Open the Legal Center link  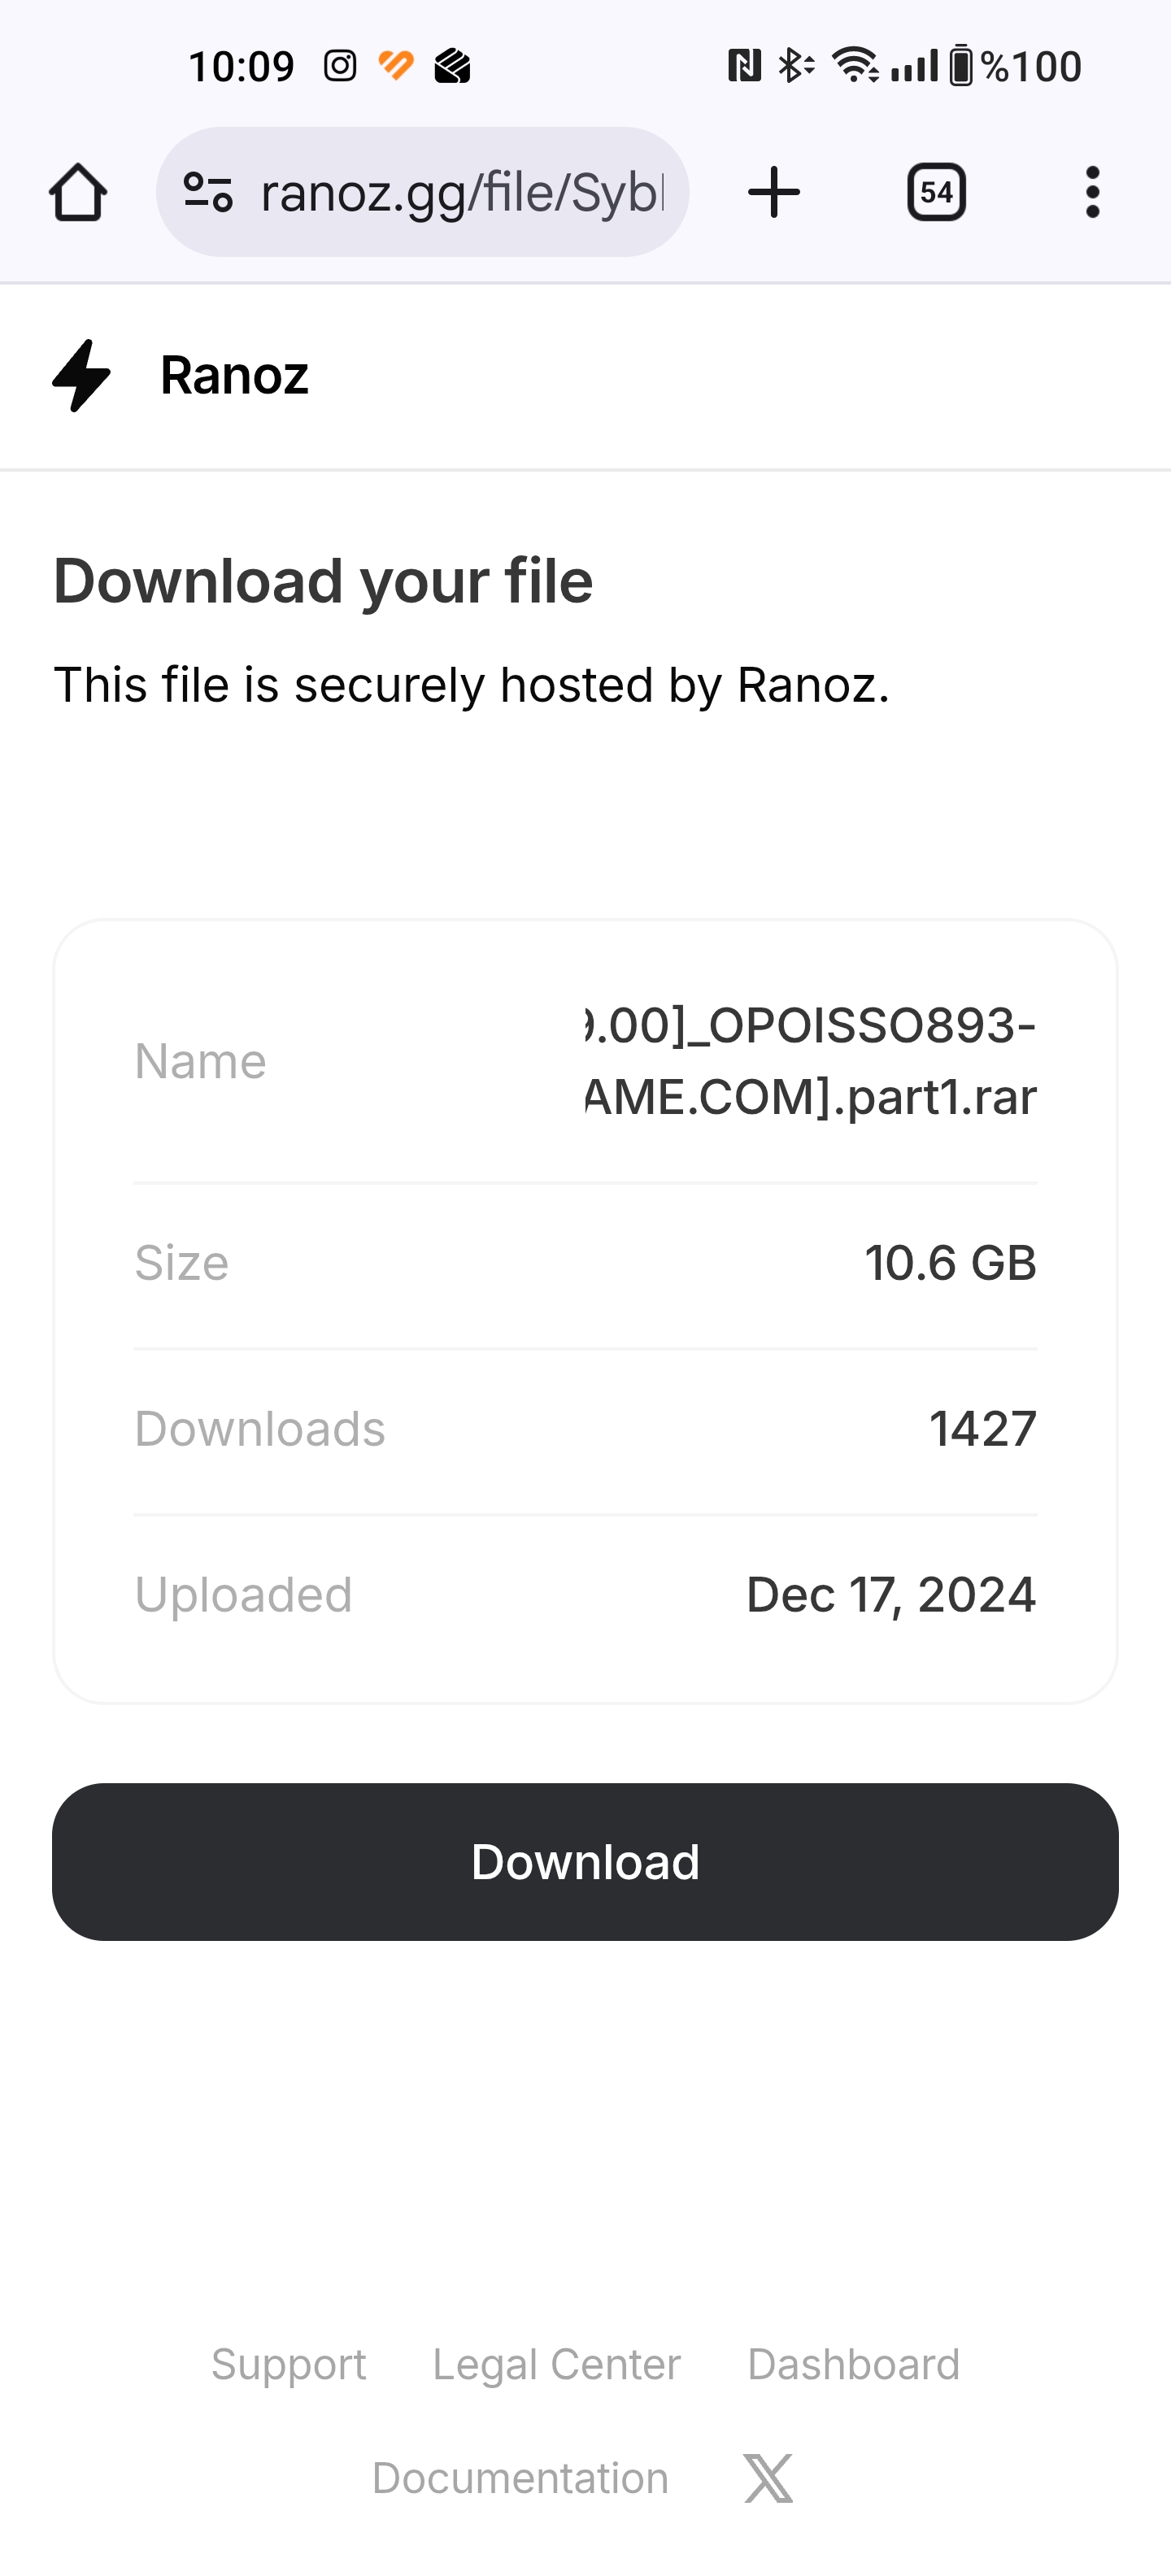(x=556, y=2364)
